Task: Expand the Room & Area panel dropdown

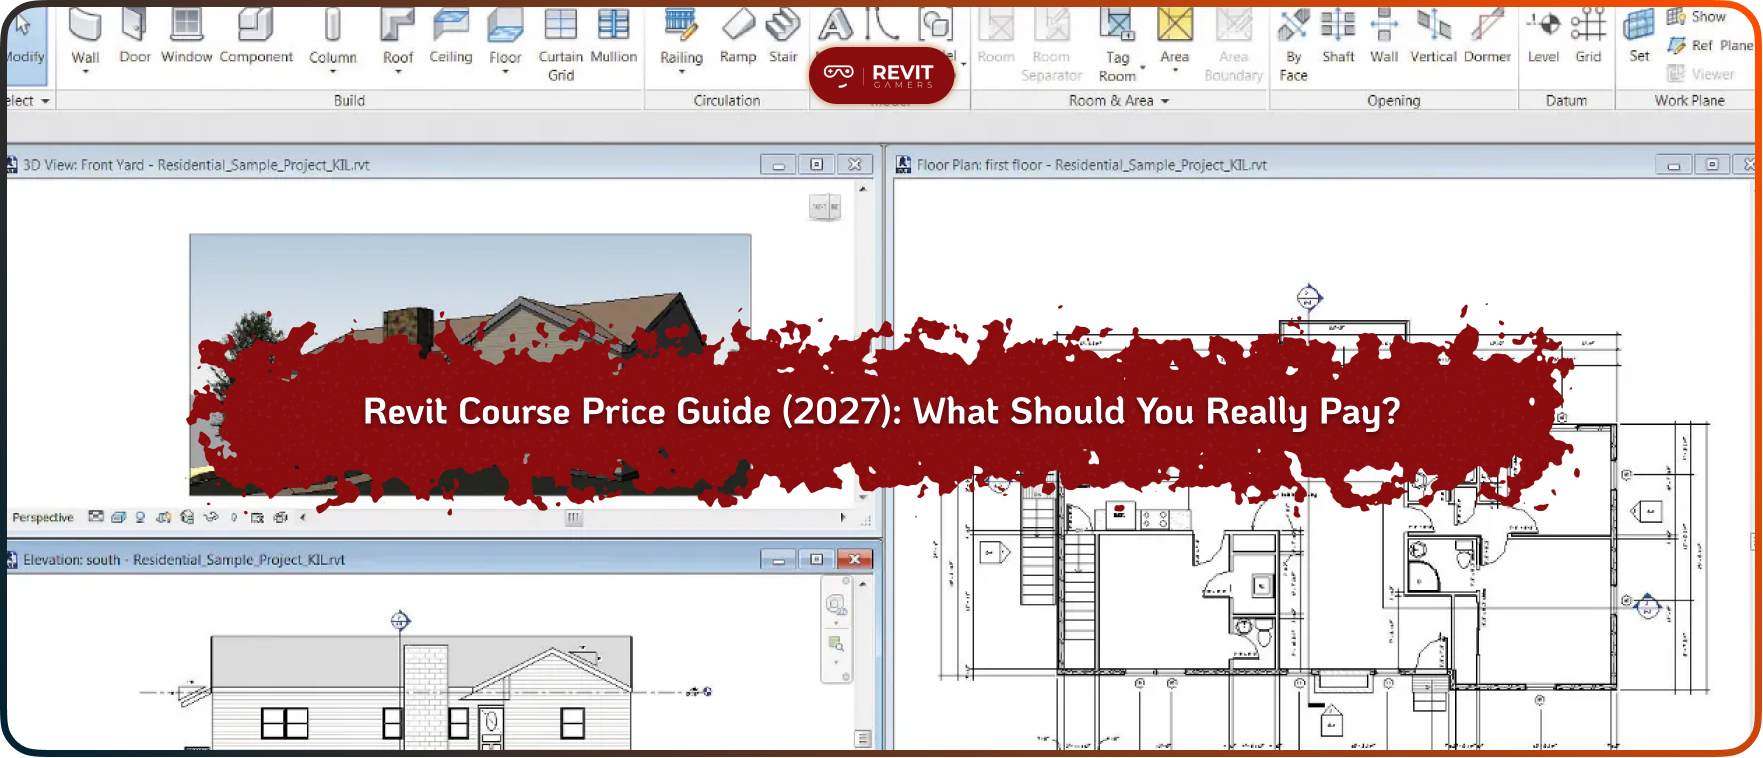Action: click(x=1165, y=101)
